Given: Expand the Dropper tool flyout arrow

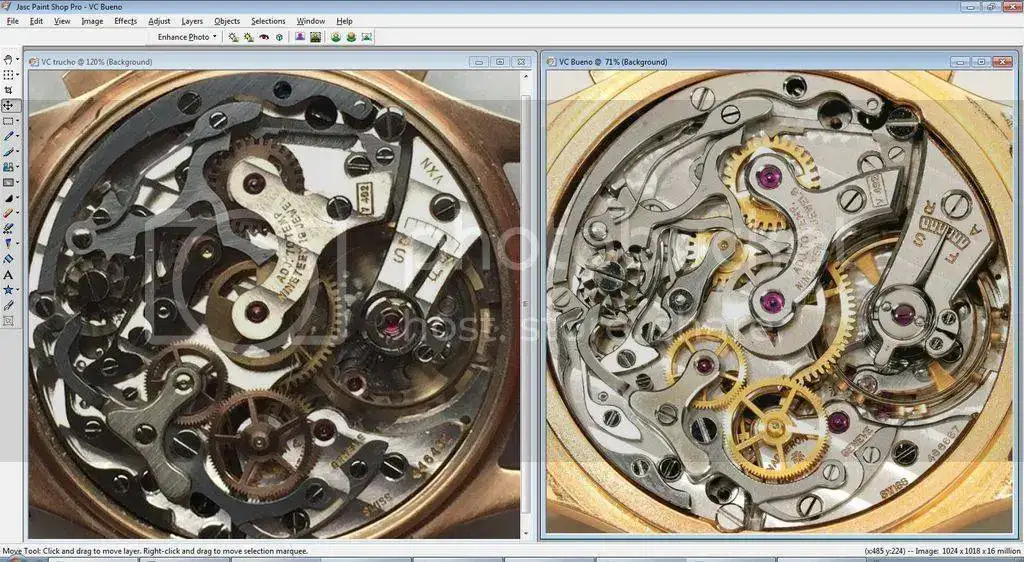Looking at the screenshot, I should [x=17, y=136].
